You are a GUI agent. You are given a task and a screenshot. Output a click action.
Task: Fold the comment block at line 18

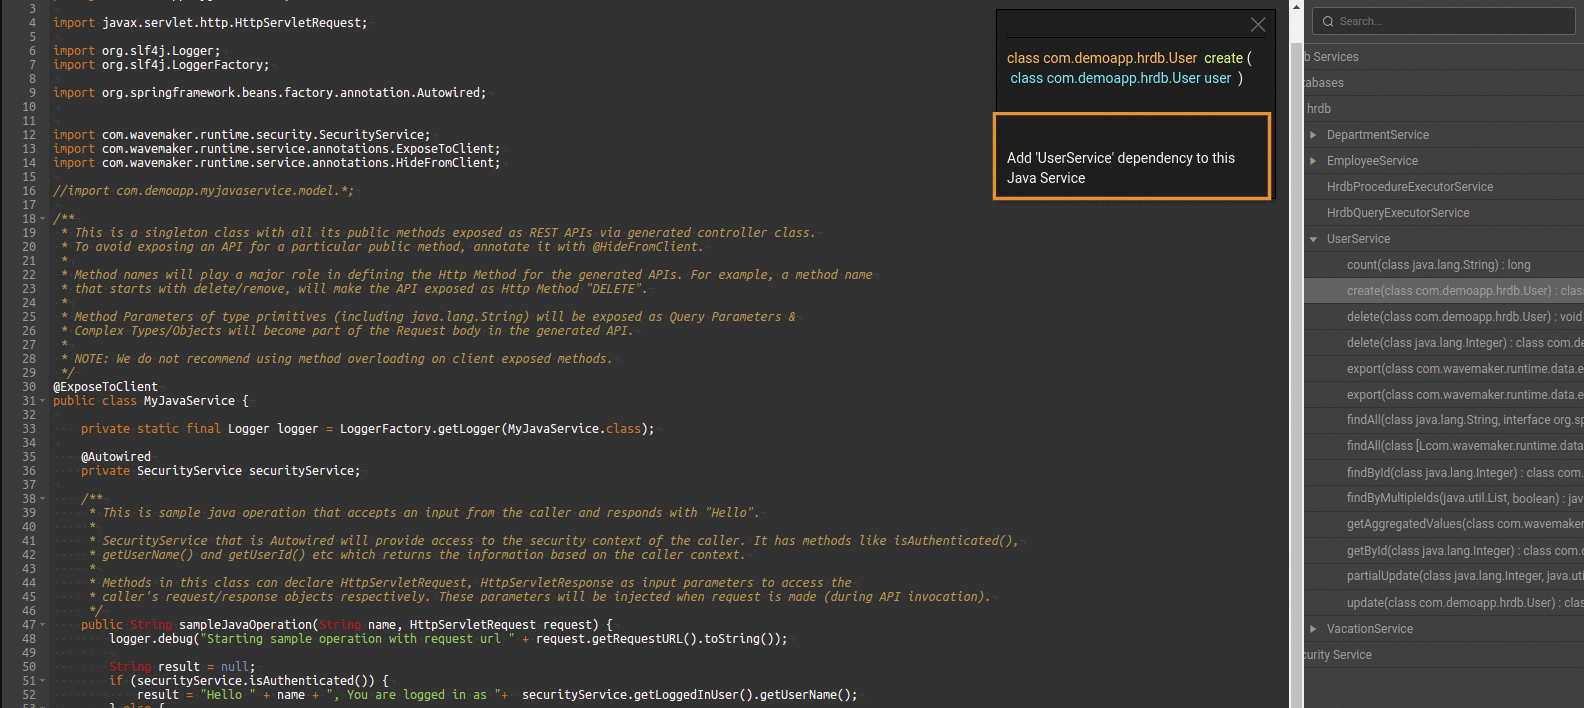[42, 219]
